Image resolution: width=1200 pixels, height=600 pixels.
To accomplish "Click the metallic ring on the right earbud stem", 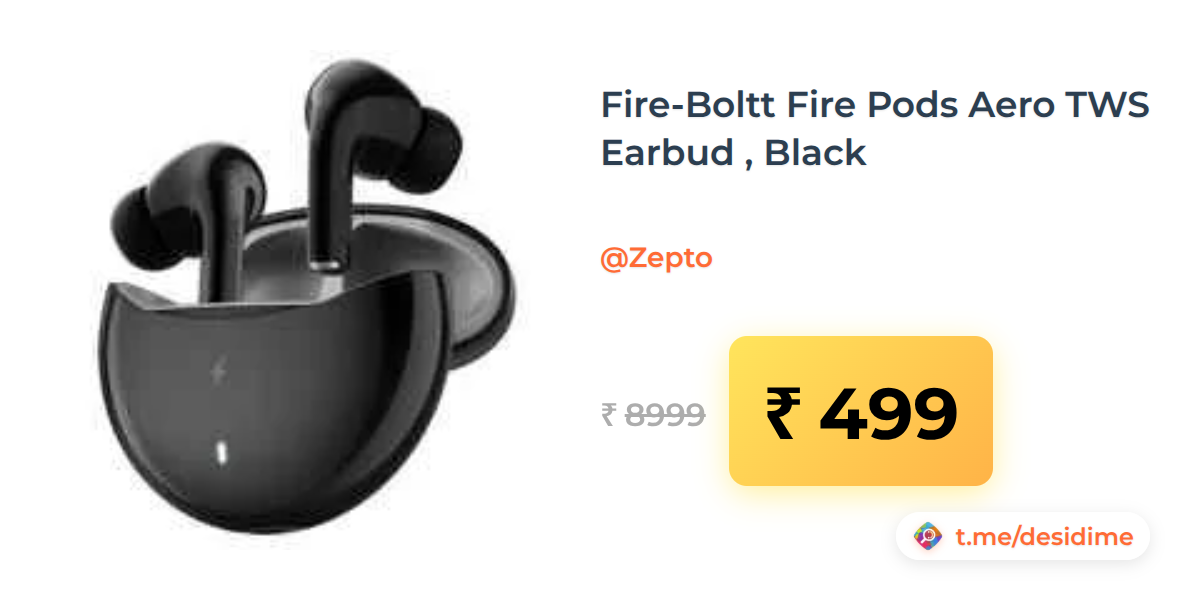I will pyautogui.click(x=325, y=263).
